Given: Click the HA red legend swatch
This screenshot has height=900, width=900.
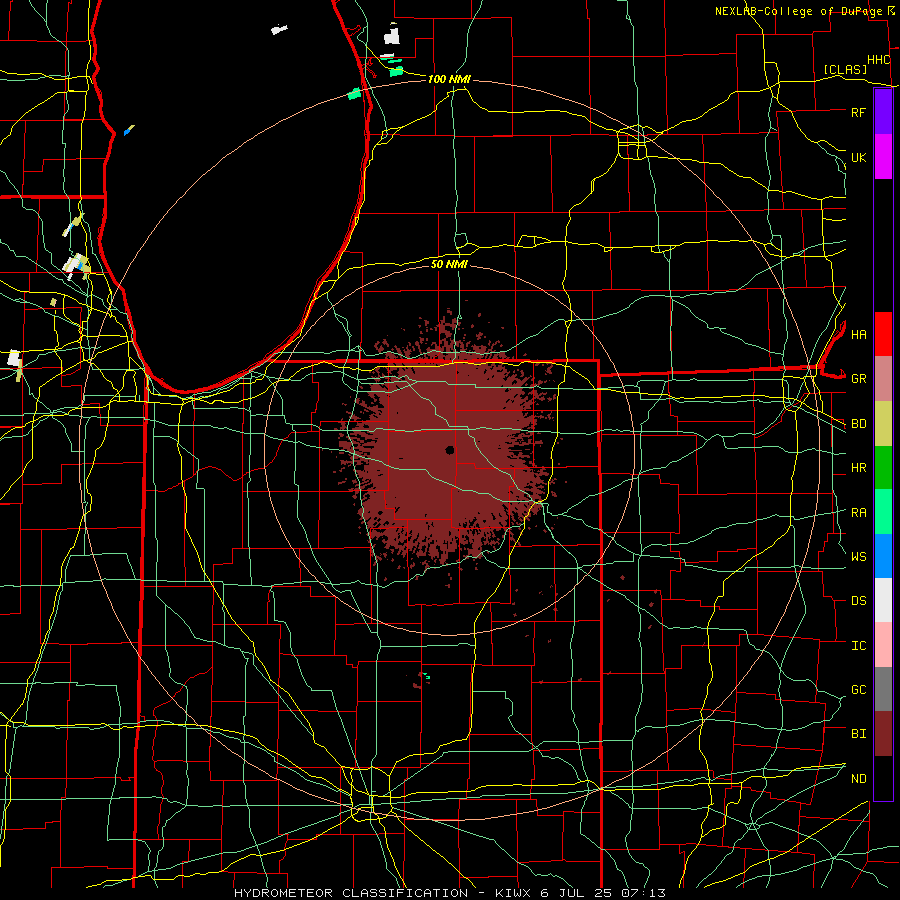Looking at the screenshot, I should click(x=883, y=334).
